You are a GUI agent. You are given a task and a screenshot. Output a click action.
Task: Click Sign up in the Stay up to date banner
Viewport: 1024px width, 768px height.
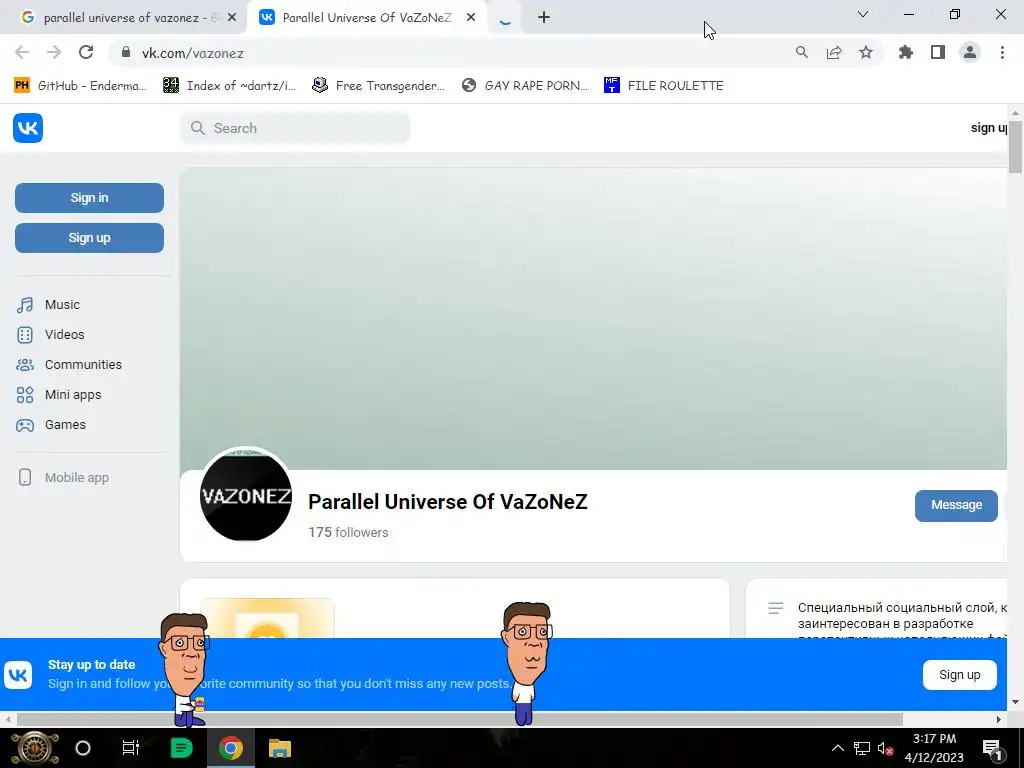959,675
